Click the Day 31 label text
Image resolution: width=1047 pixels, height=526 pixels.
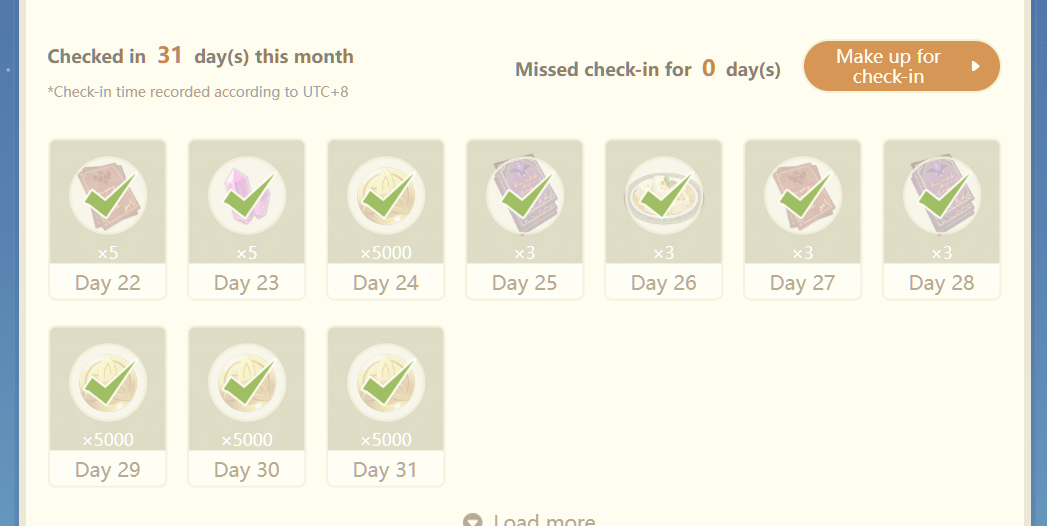tap(386, 470)
